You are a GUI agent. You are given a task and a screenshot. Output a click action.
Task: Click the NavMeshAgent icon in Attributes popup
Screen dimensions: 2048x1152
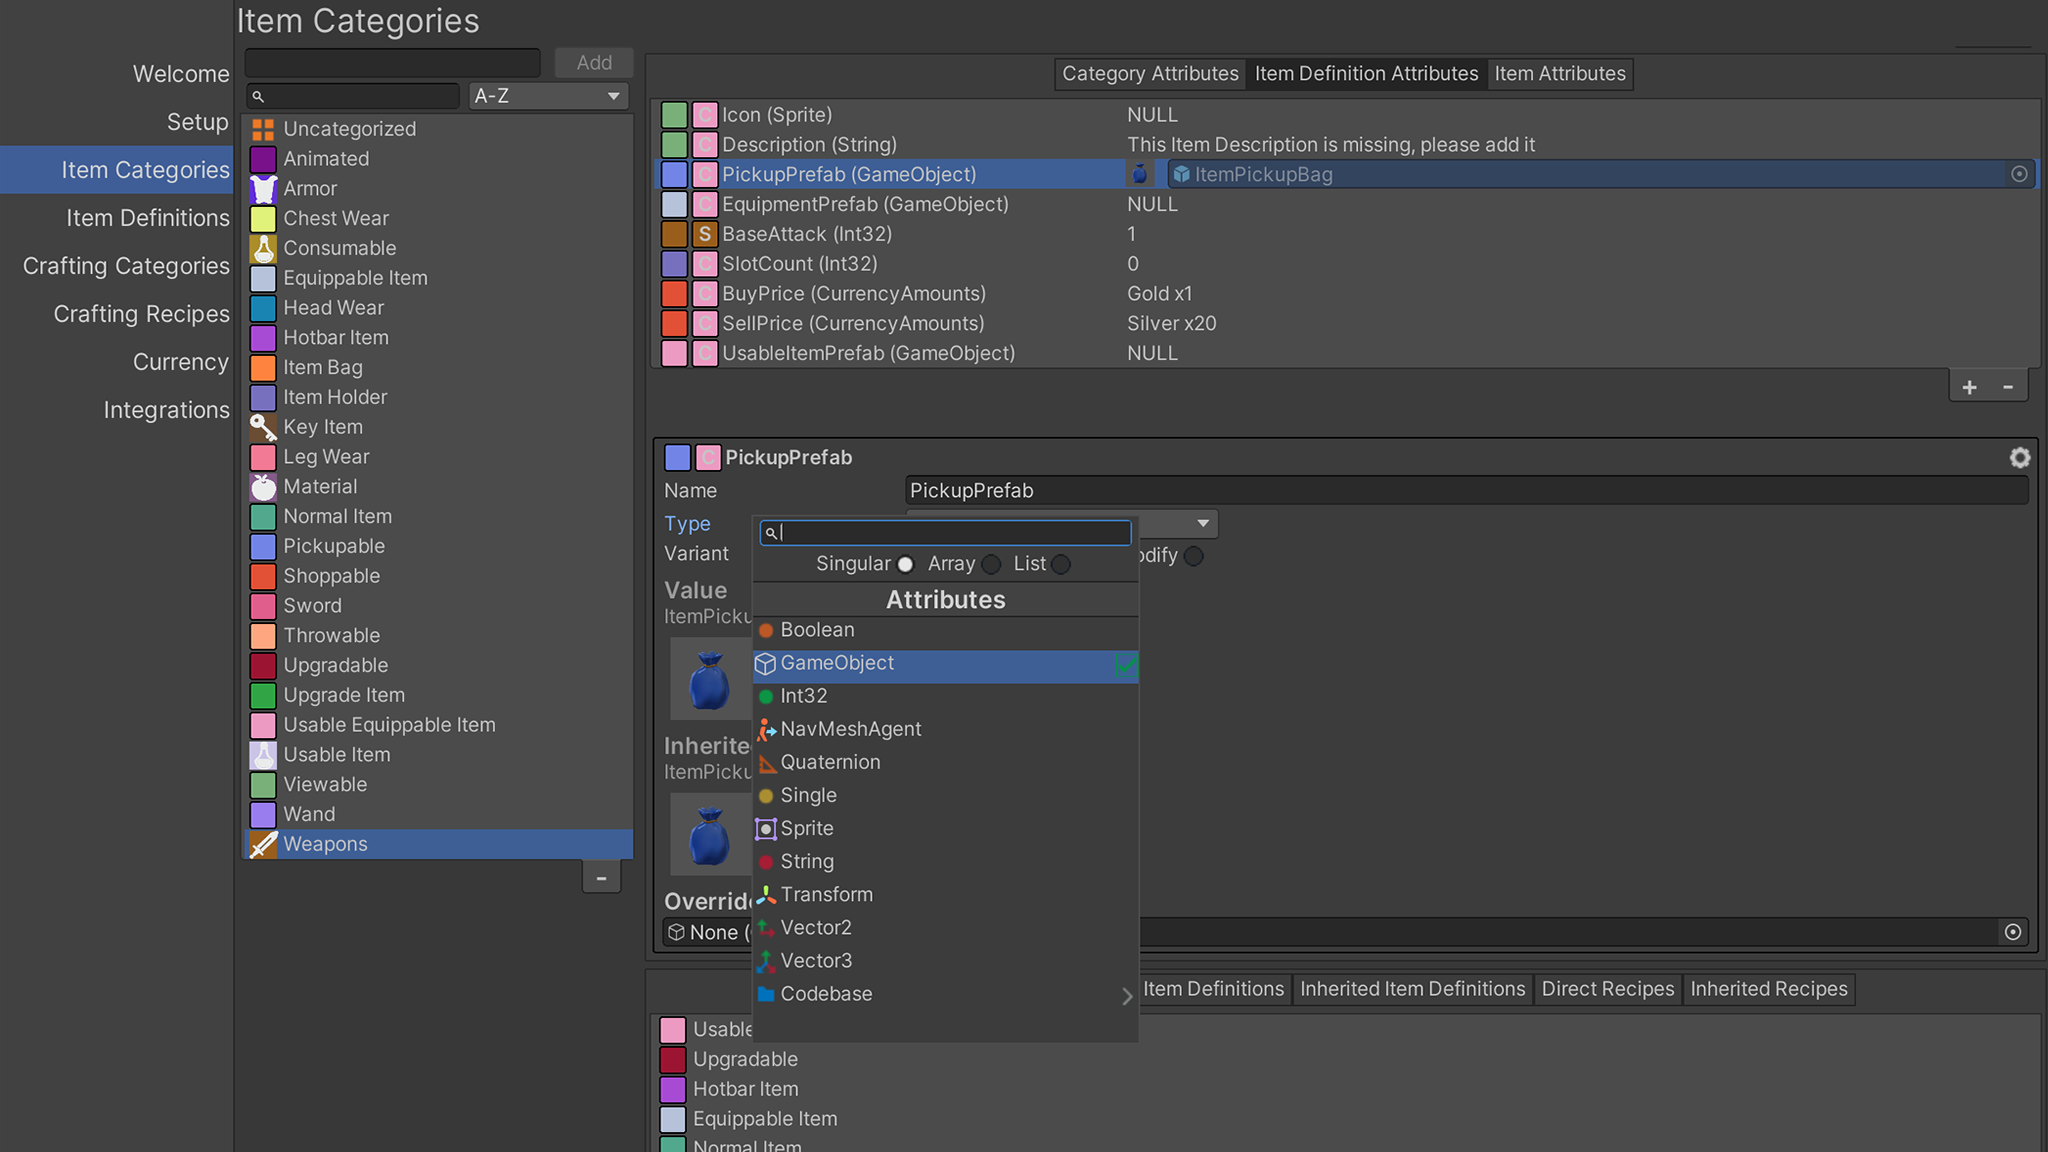pos(766,729)
